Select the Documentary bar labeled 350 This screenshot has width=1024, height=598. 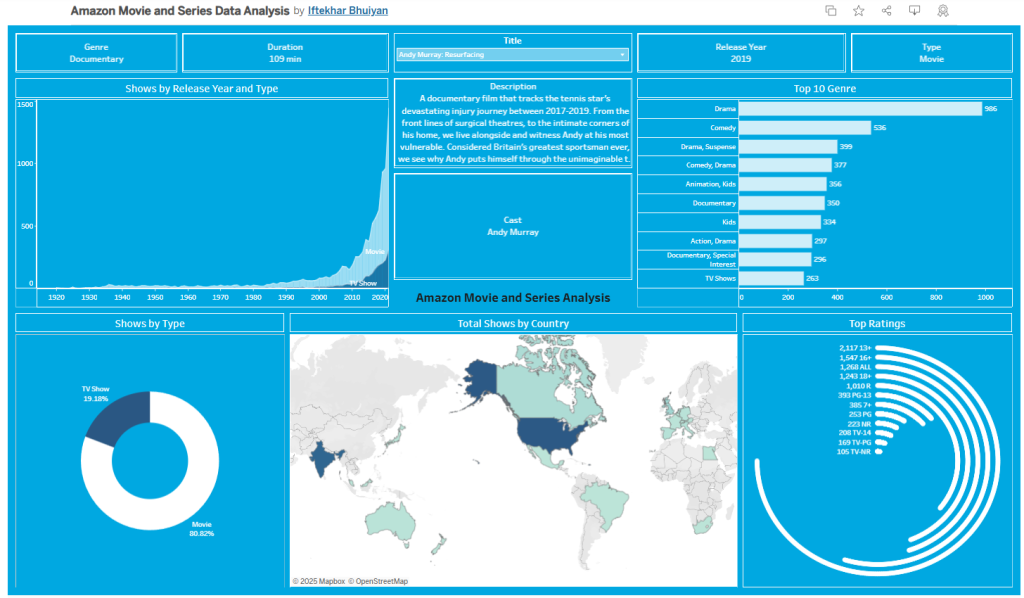[x=782, y=203]
